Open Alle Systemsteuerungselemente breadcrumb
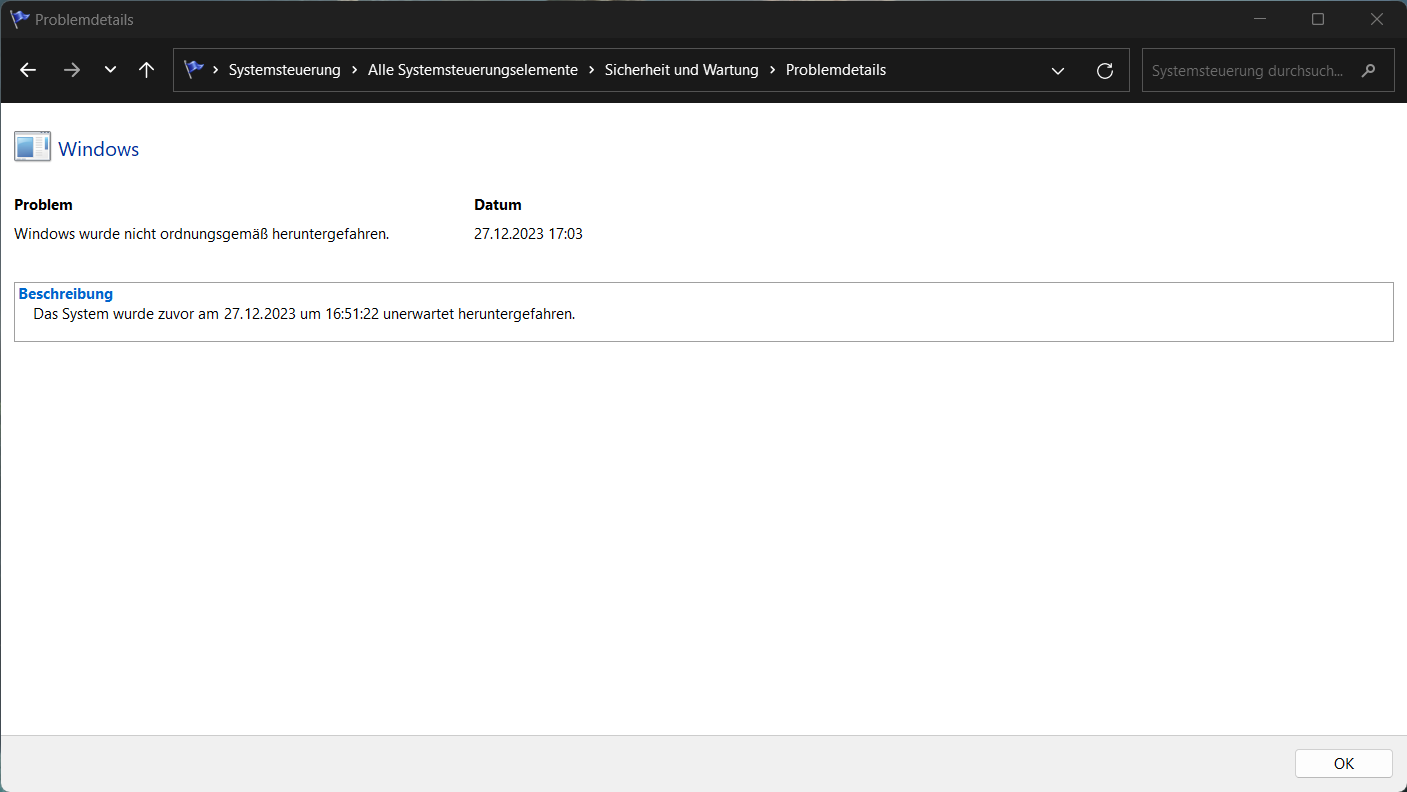Viewport: 1407px width, 792px height. 473,70
